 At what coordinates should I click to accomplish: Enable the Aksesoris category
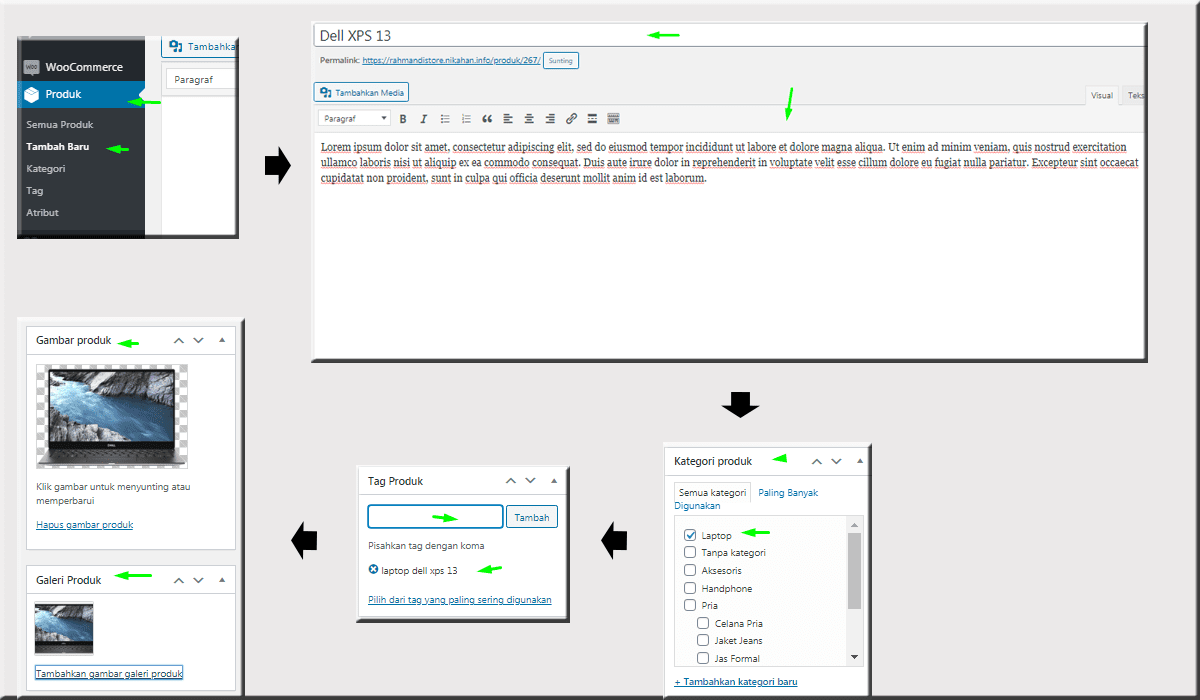[x=690, y=570]
